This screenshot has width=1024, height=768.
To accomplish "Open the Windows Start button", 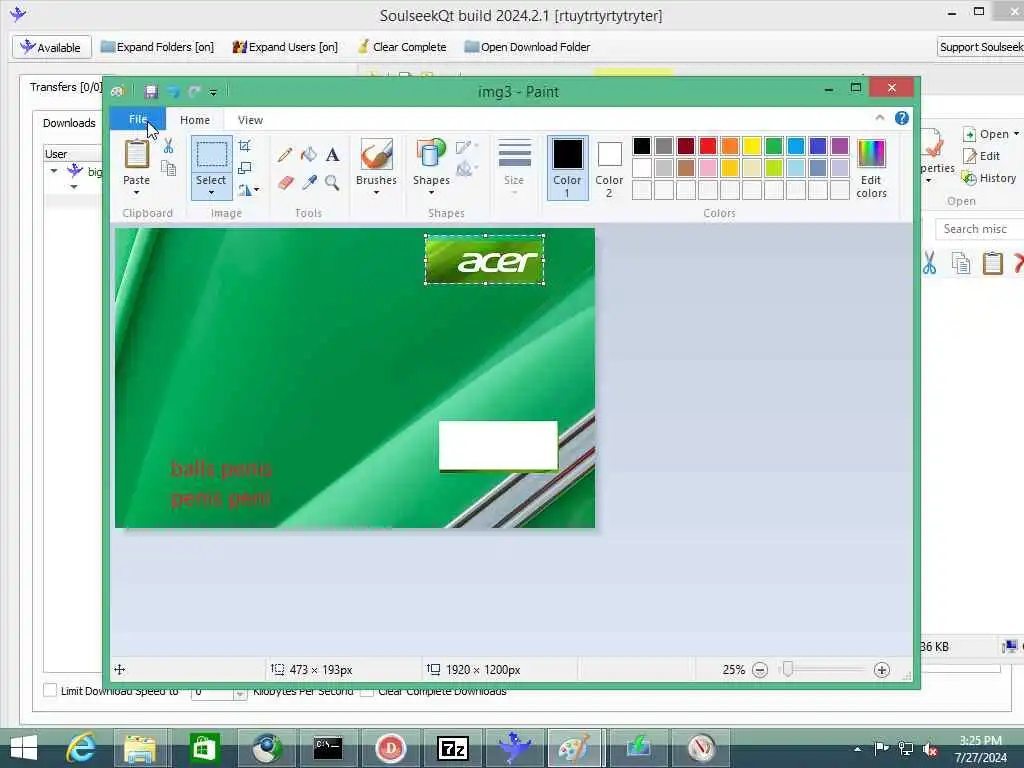I will pos(24,748).
